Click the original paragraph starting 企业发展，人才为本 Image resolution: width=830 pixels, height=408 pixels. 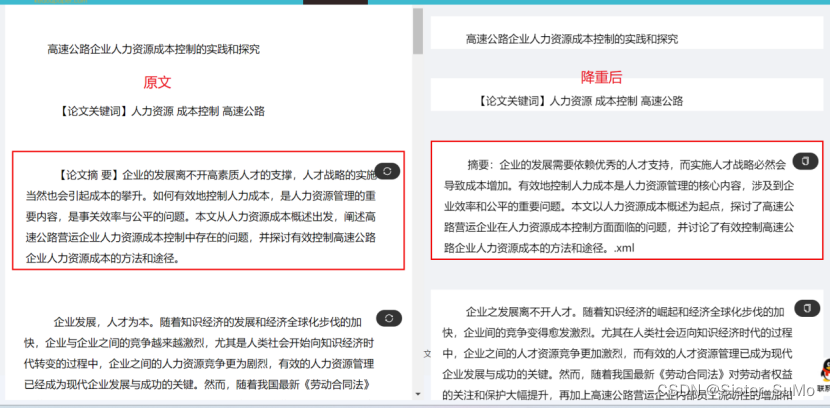click(x=199, y=352)
